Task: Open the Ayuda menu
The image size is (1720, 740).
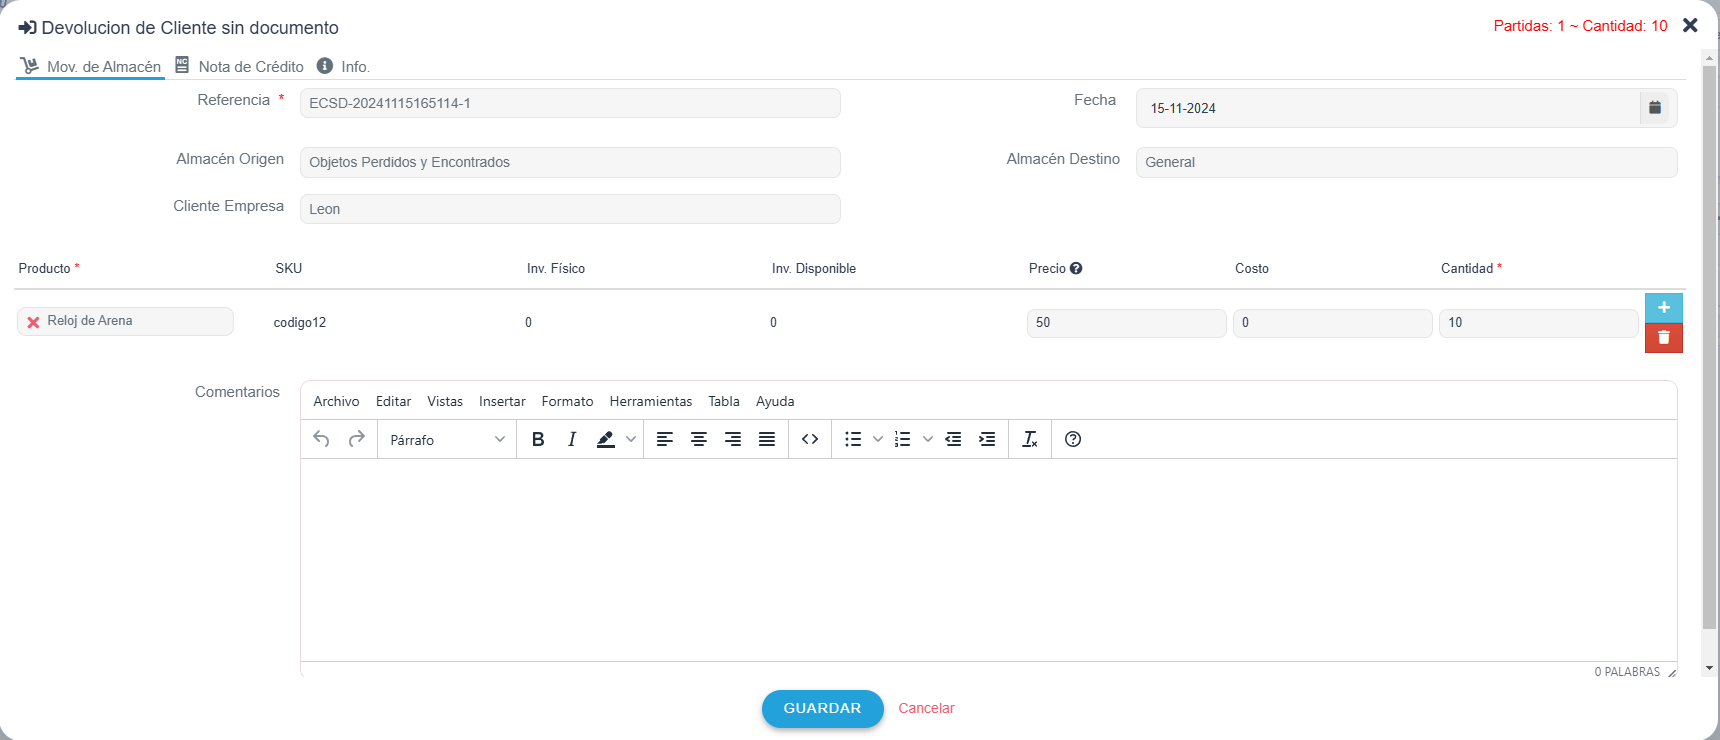Action: [x=775, y=401]
